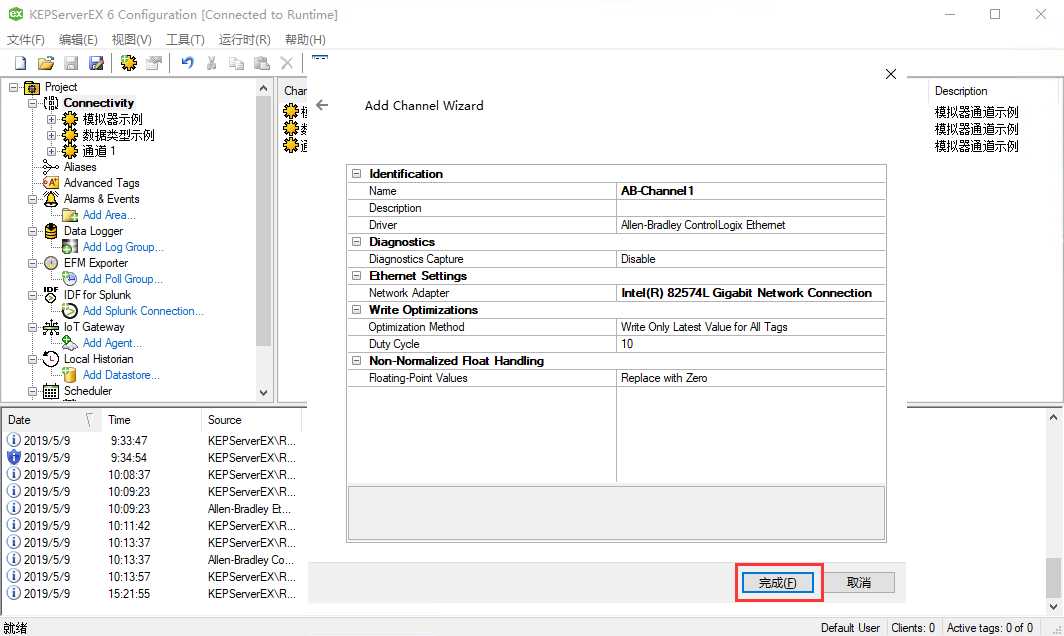Click the IoT Gateway network icon
Viewport: 1064px width, 636px height.
coord(51,327)
